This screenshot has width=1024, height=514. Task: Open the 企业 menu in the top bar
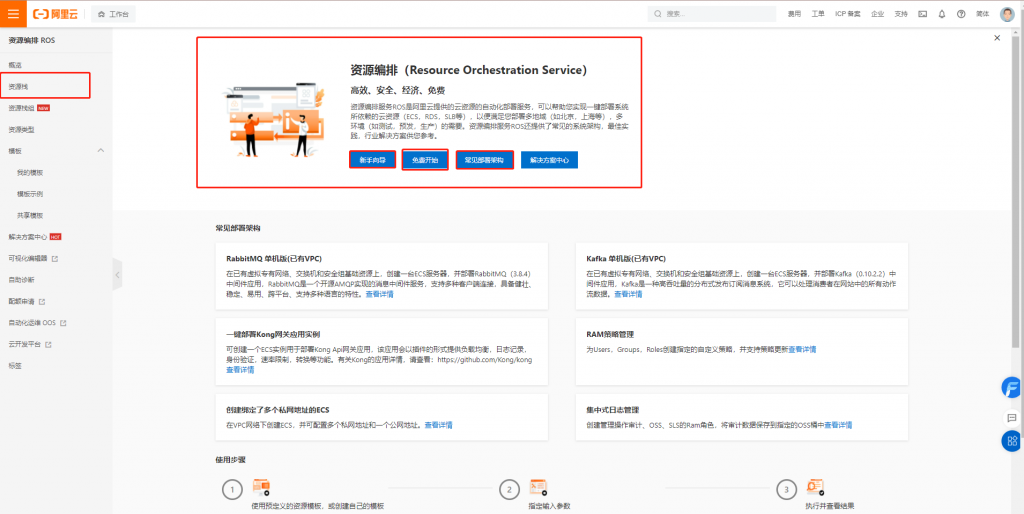877,14
